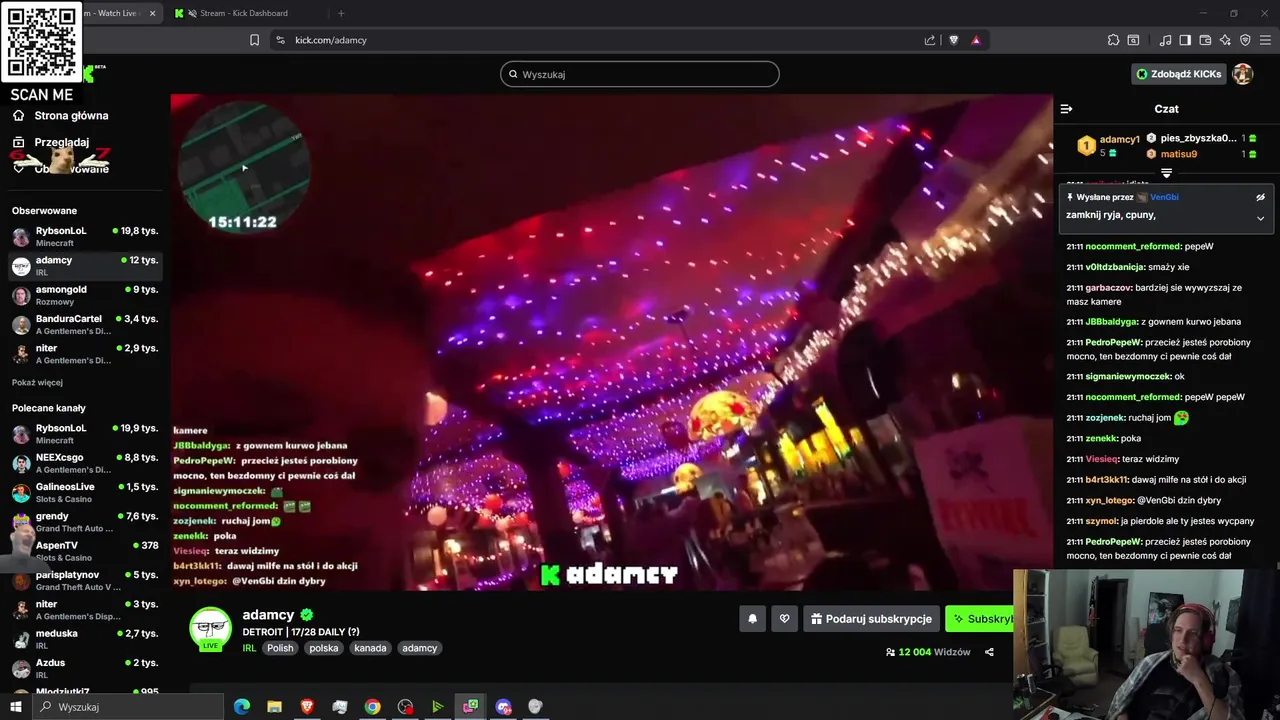Toggle the browser sidebar panel icon

click(1185, 40)
